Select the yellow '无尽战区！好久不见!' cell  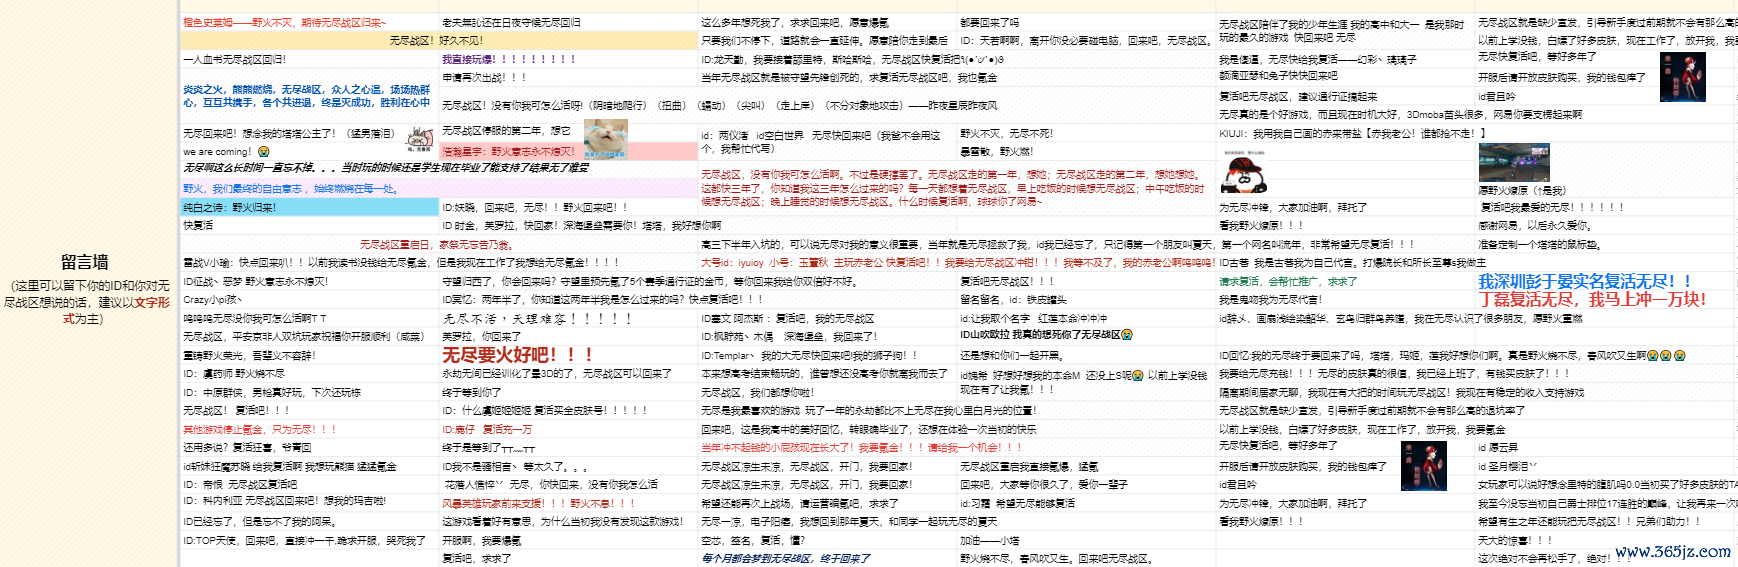click(x=436, y=41)
